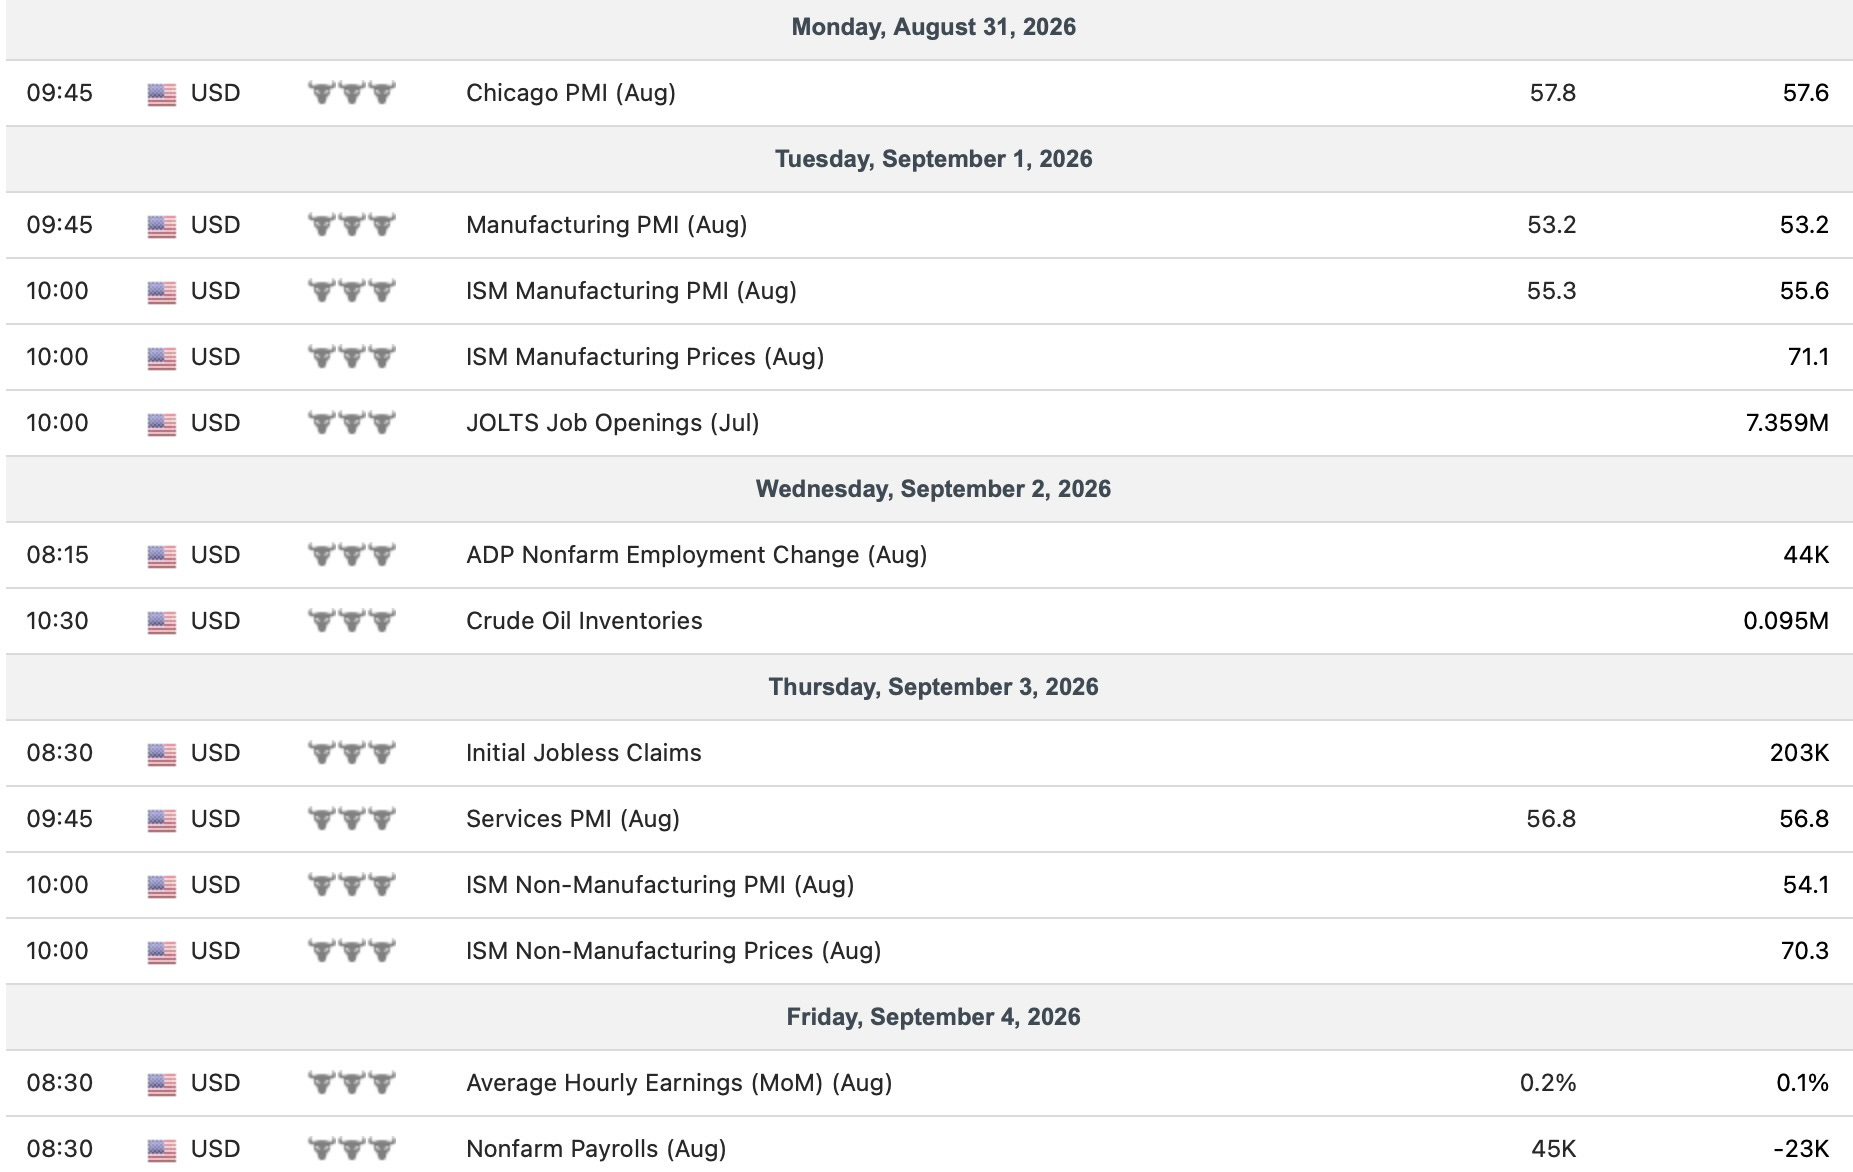Open the ADP Nonfarm Employment Change event
Viewport: 1853px width, 1172px height.
click(697, 555)
